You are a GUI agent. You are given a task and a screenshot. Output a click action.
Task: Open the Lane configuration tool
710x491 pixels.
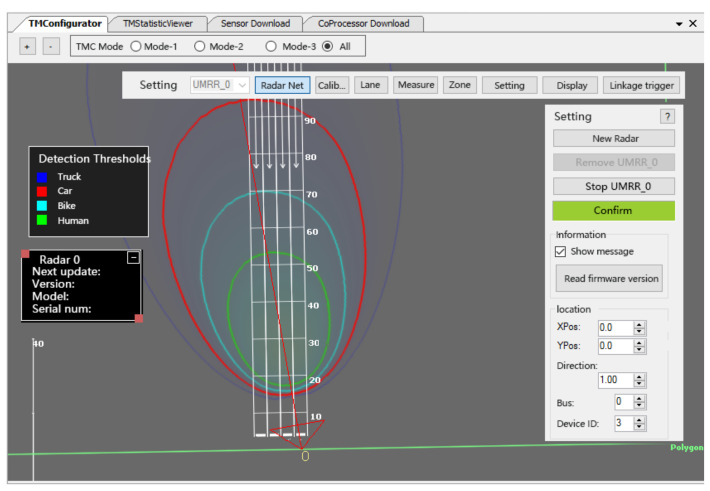click(370, 85)
